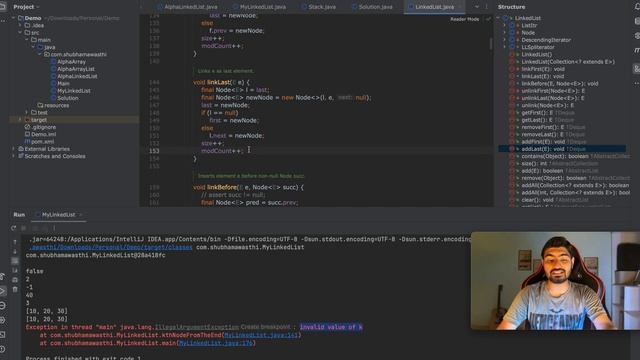Image resolution: width=640 pixels, height=360 pixels.
Task: Switch to MyLinkedList.java editor tab
Action: pyautogui.click(x=260, y=7)
